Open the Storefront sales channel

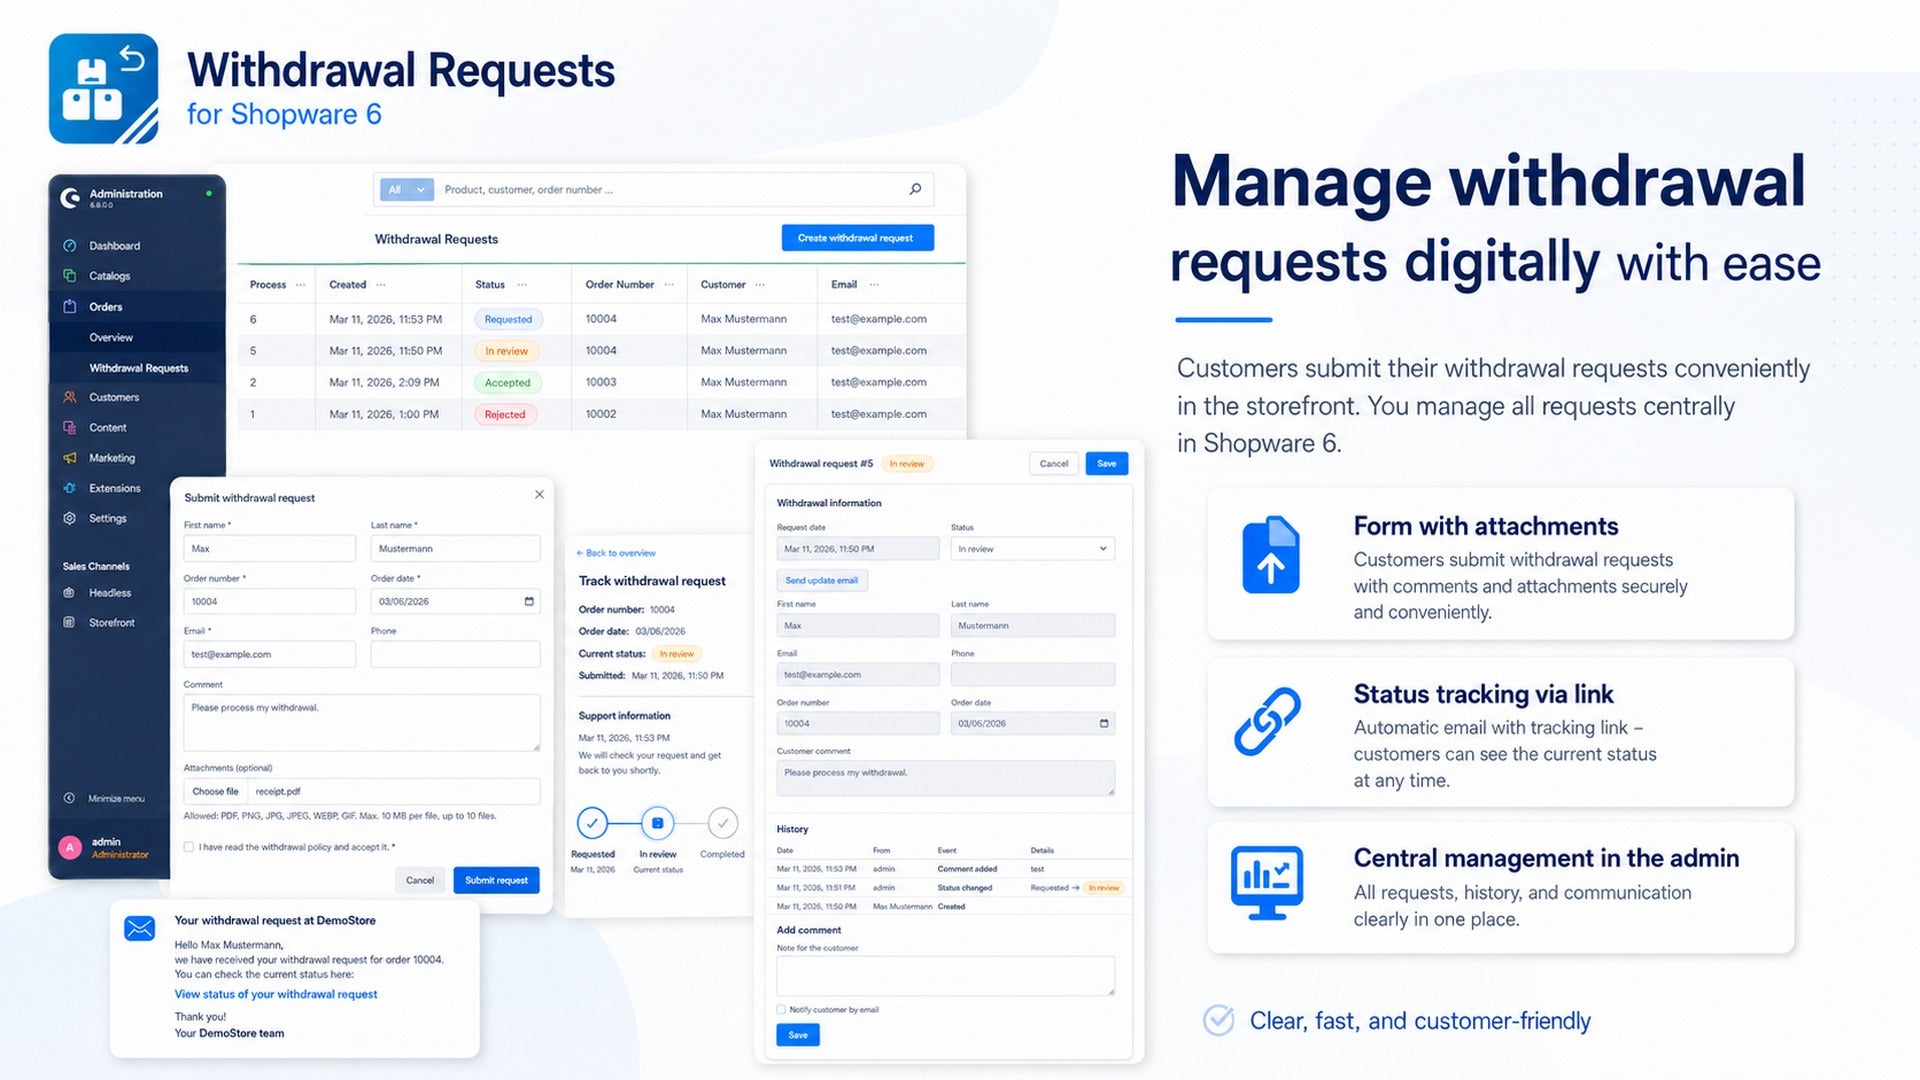tap(112, 623)
